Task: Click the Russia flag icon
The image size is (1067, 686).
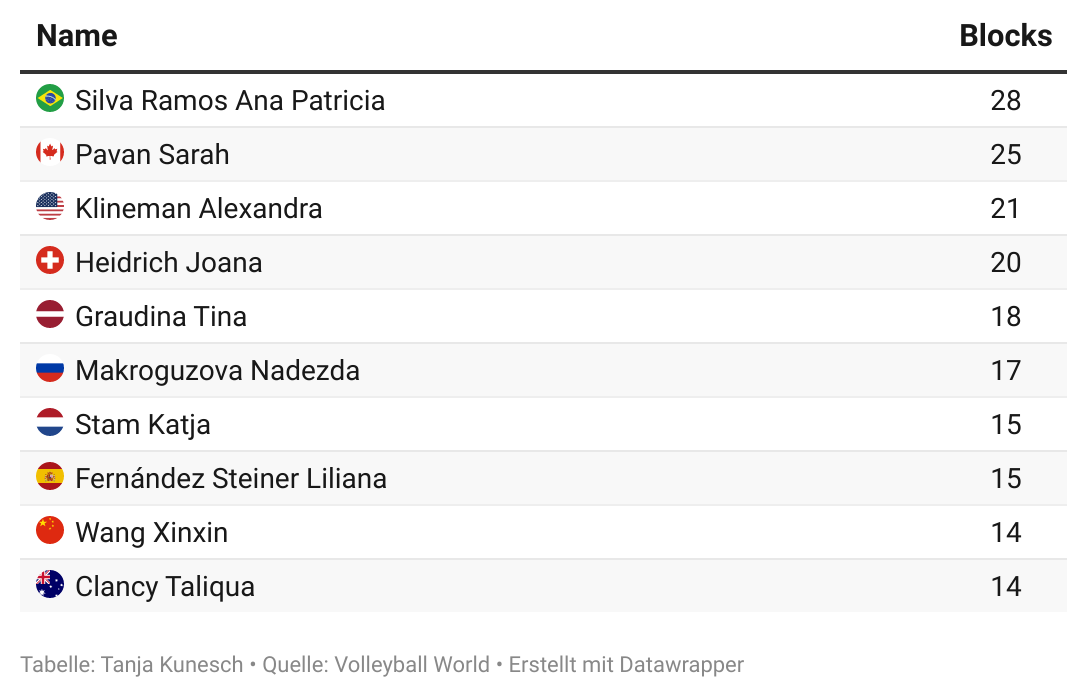Action: (50, 368)
